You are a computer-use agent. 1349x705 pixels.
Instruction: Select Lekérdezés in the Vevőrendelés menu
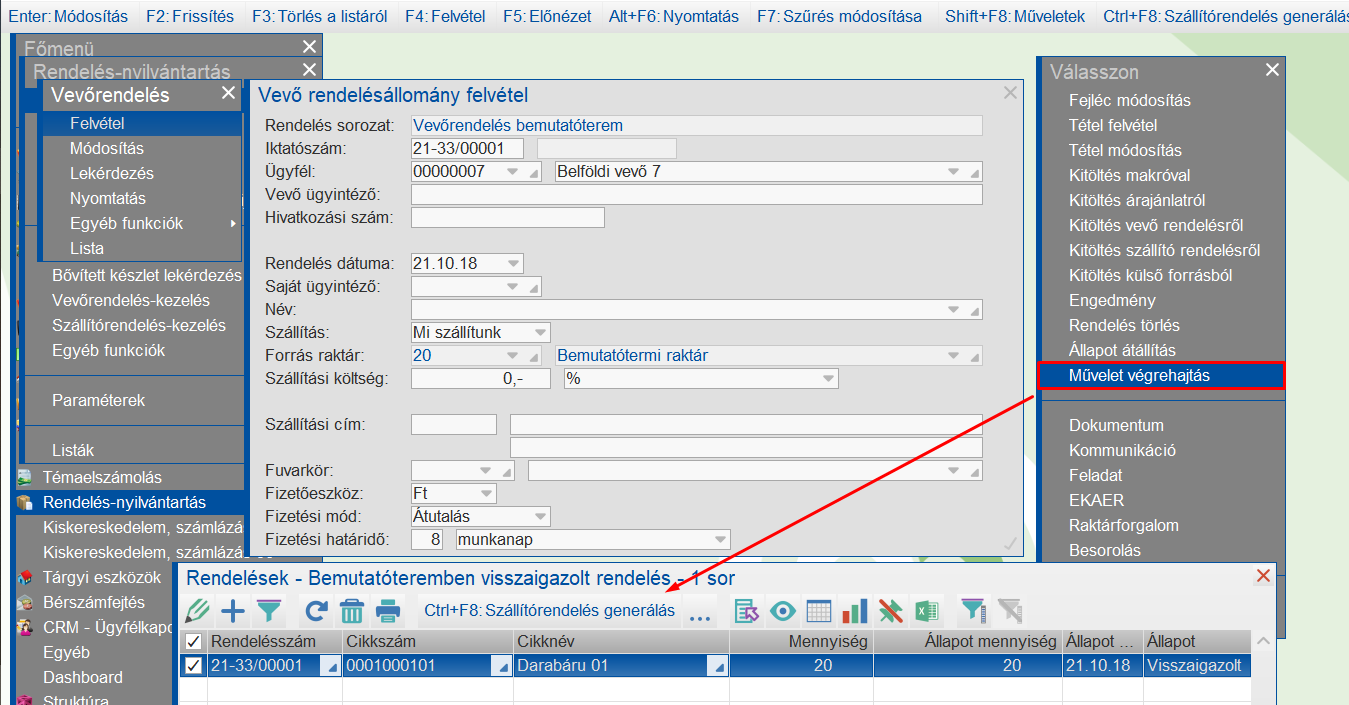point(142,173)
